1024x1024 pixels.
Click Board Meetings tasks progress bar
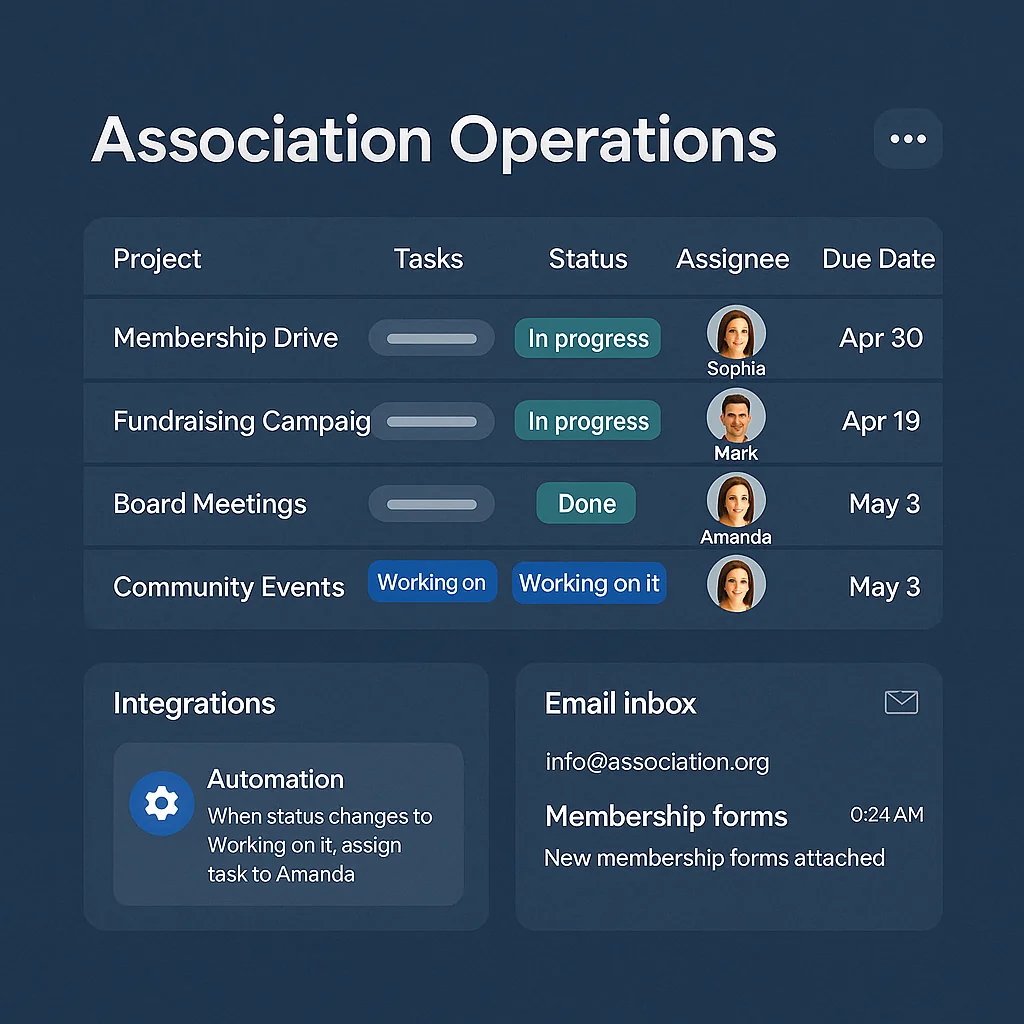click(x=432, y=504)
